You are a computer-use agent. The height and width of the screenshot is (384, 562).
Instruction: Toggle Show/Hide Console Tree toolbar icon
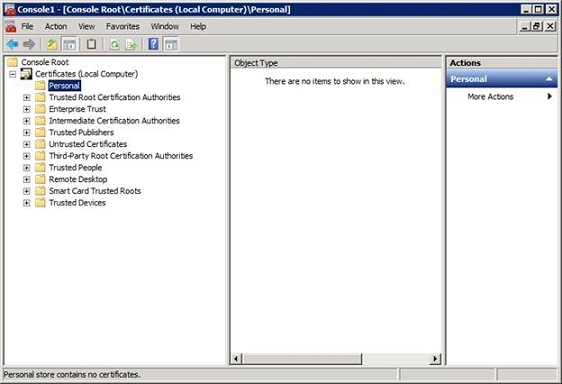[69, 44]
